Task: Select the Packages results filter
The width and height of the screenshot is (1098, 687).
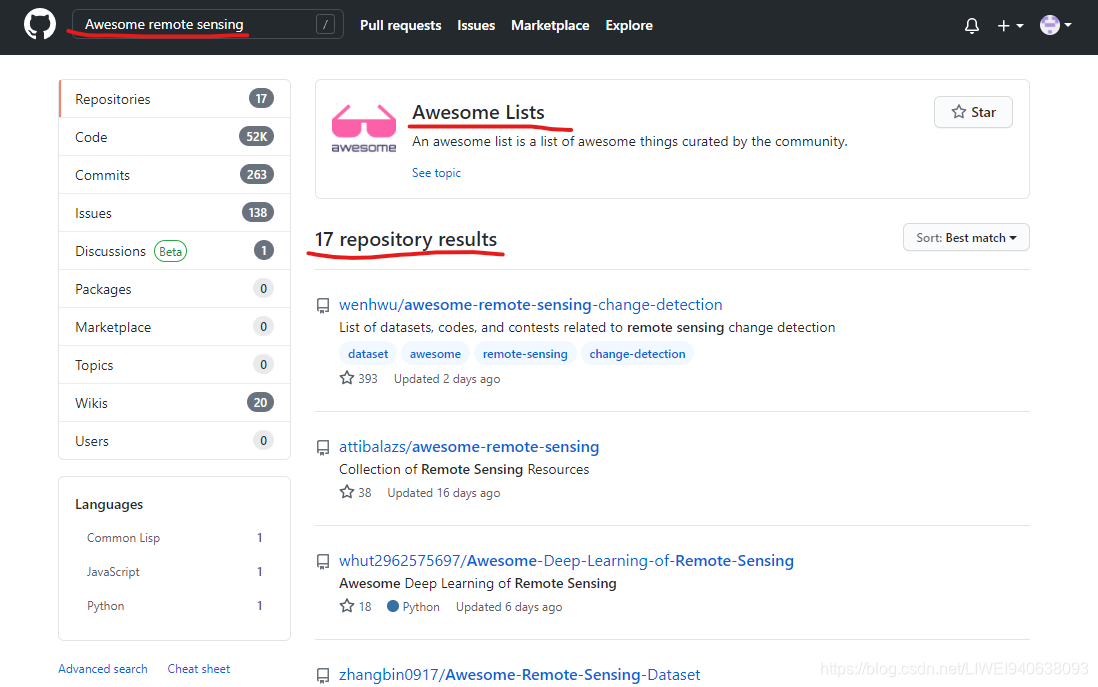Action: [174, 289]
